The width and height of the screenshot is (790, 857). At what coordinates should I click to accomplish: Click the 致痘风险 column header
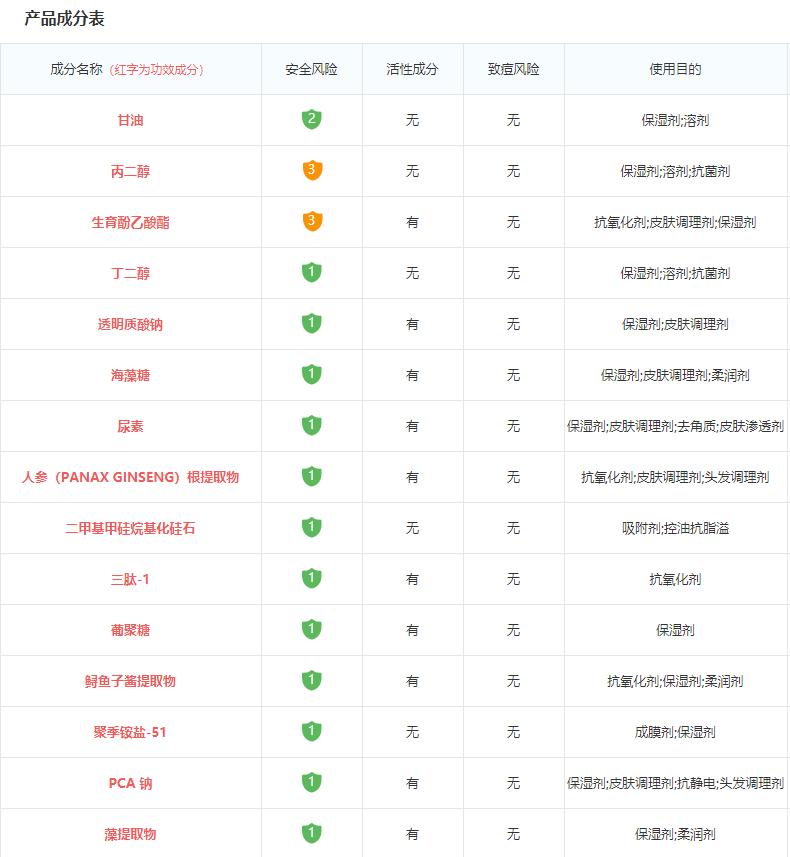(x=513, y=69)
